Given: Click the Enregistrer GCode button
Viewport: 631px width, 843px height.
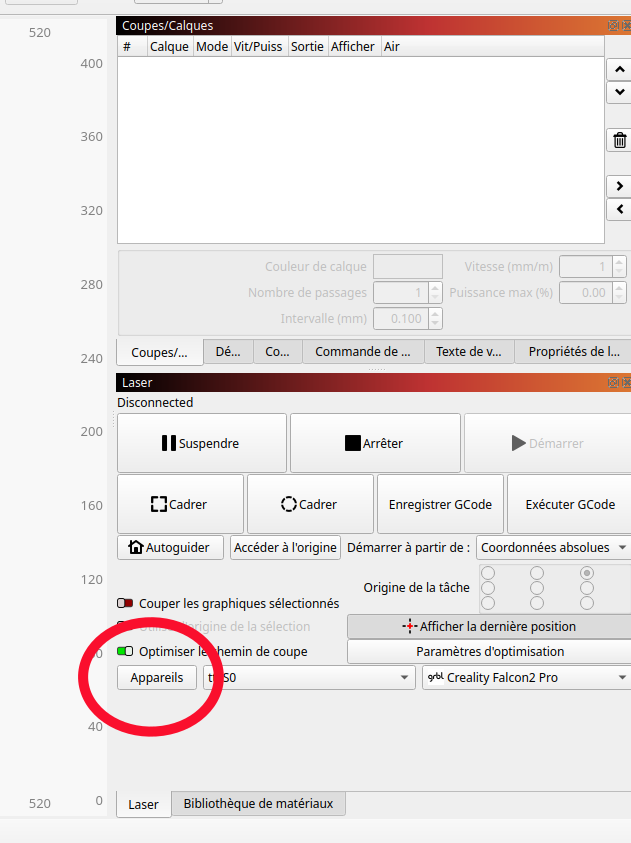Looking at the screenshot, I should pyautogui.click(x=440, y=504).
